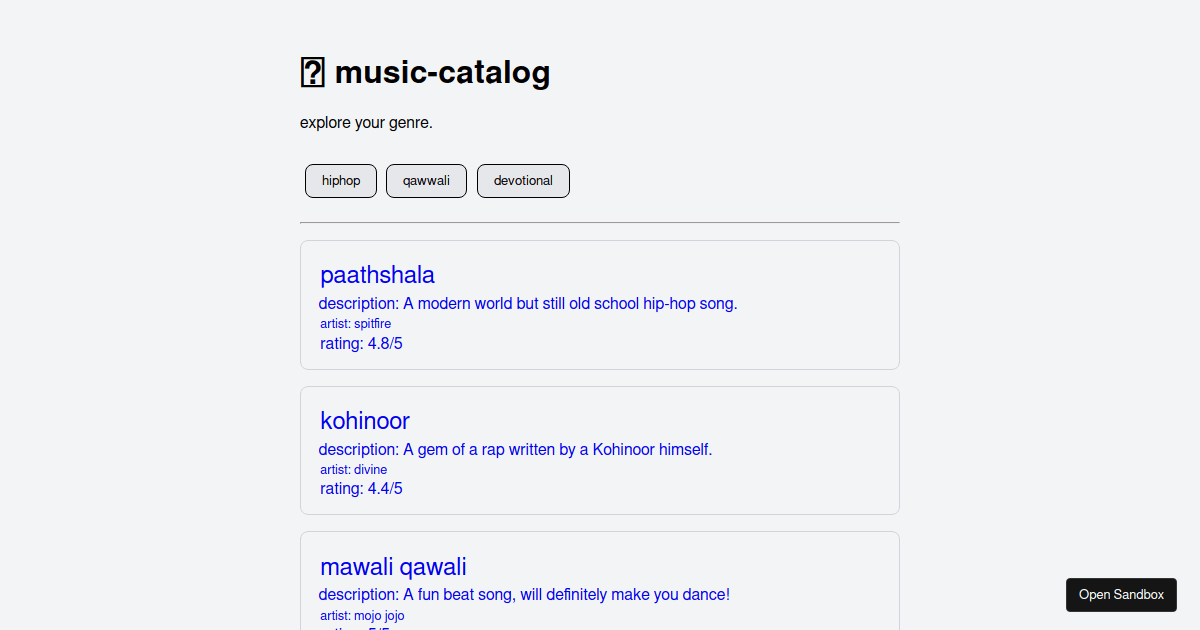Open the paathshala song entry
This screenshot has width=1200, height=630.
(x=377, y=274)
